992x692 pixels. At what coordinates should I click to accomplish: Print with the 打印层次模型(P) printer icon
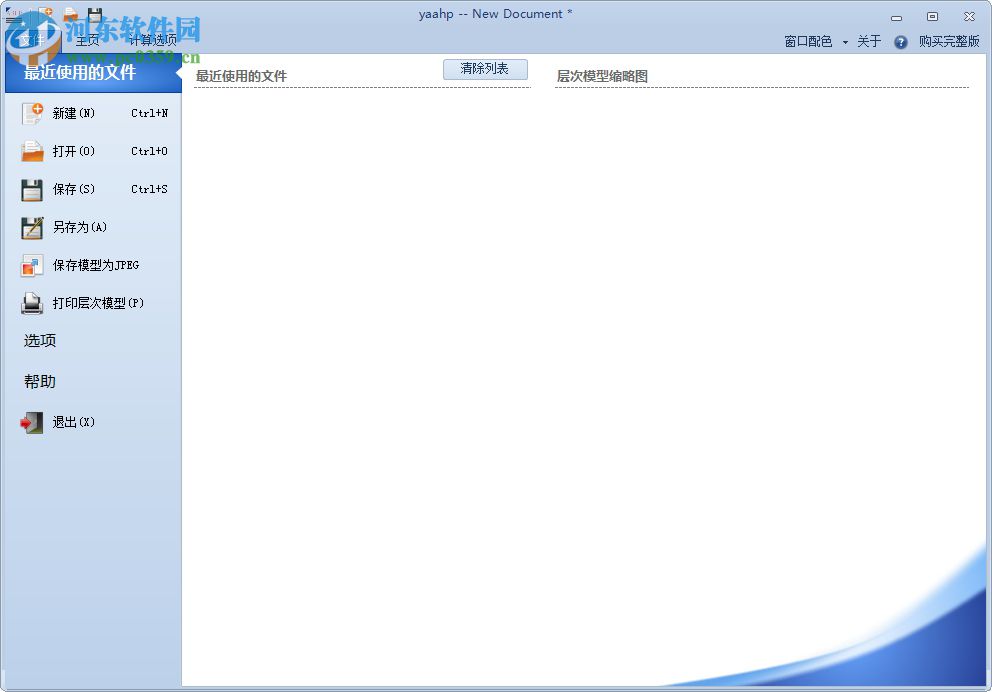31,303
